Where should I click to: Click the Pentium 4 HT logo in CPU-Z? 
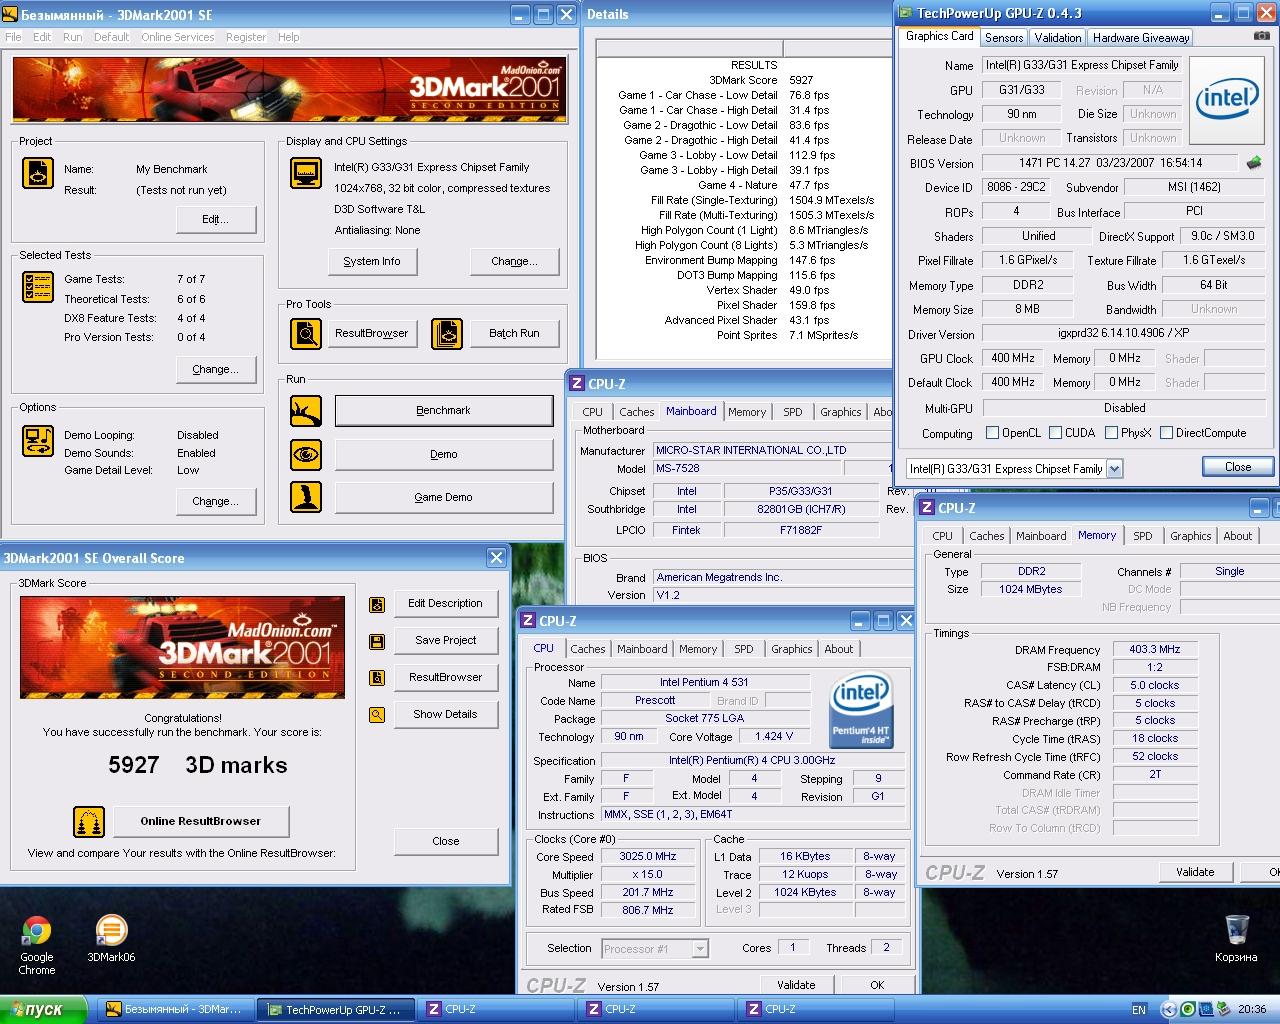(861, 711)
